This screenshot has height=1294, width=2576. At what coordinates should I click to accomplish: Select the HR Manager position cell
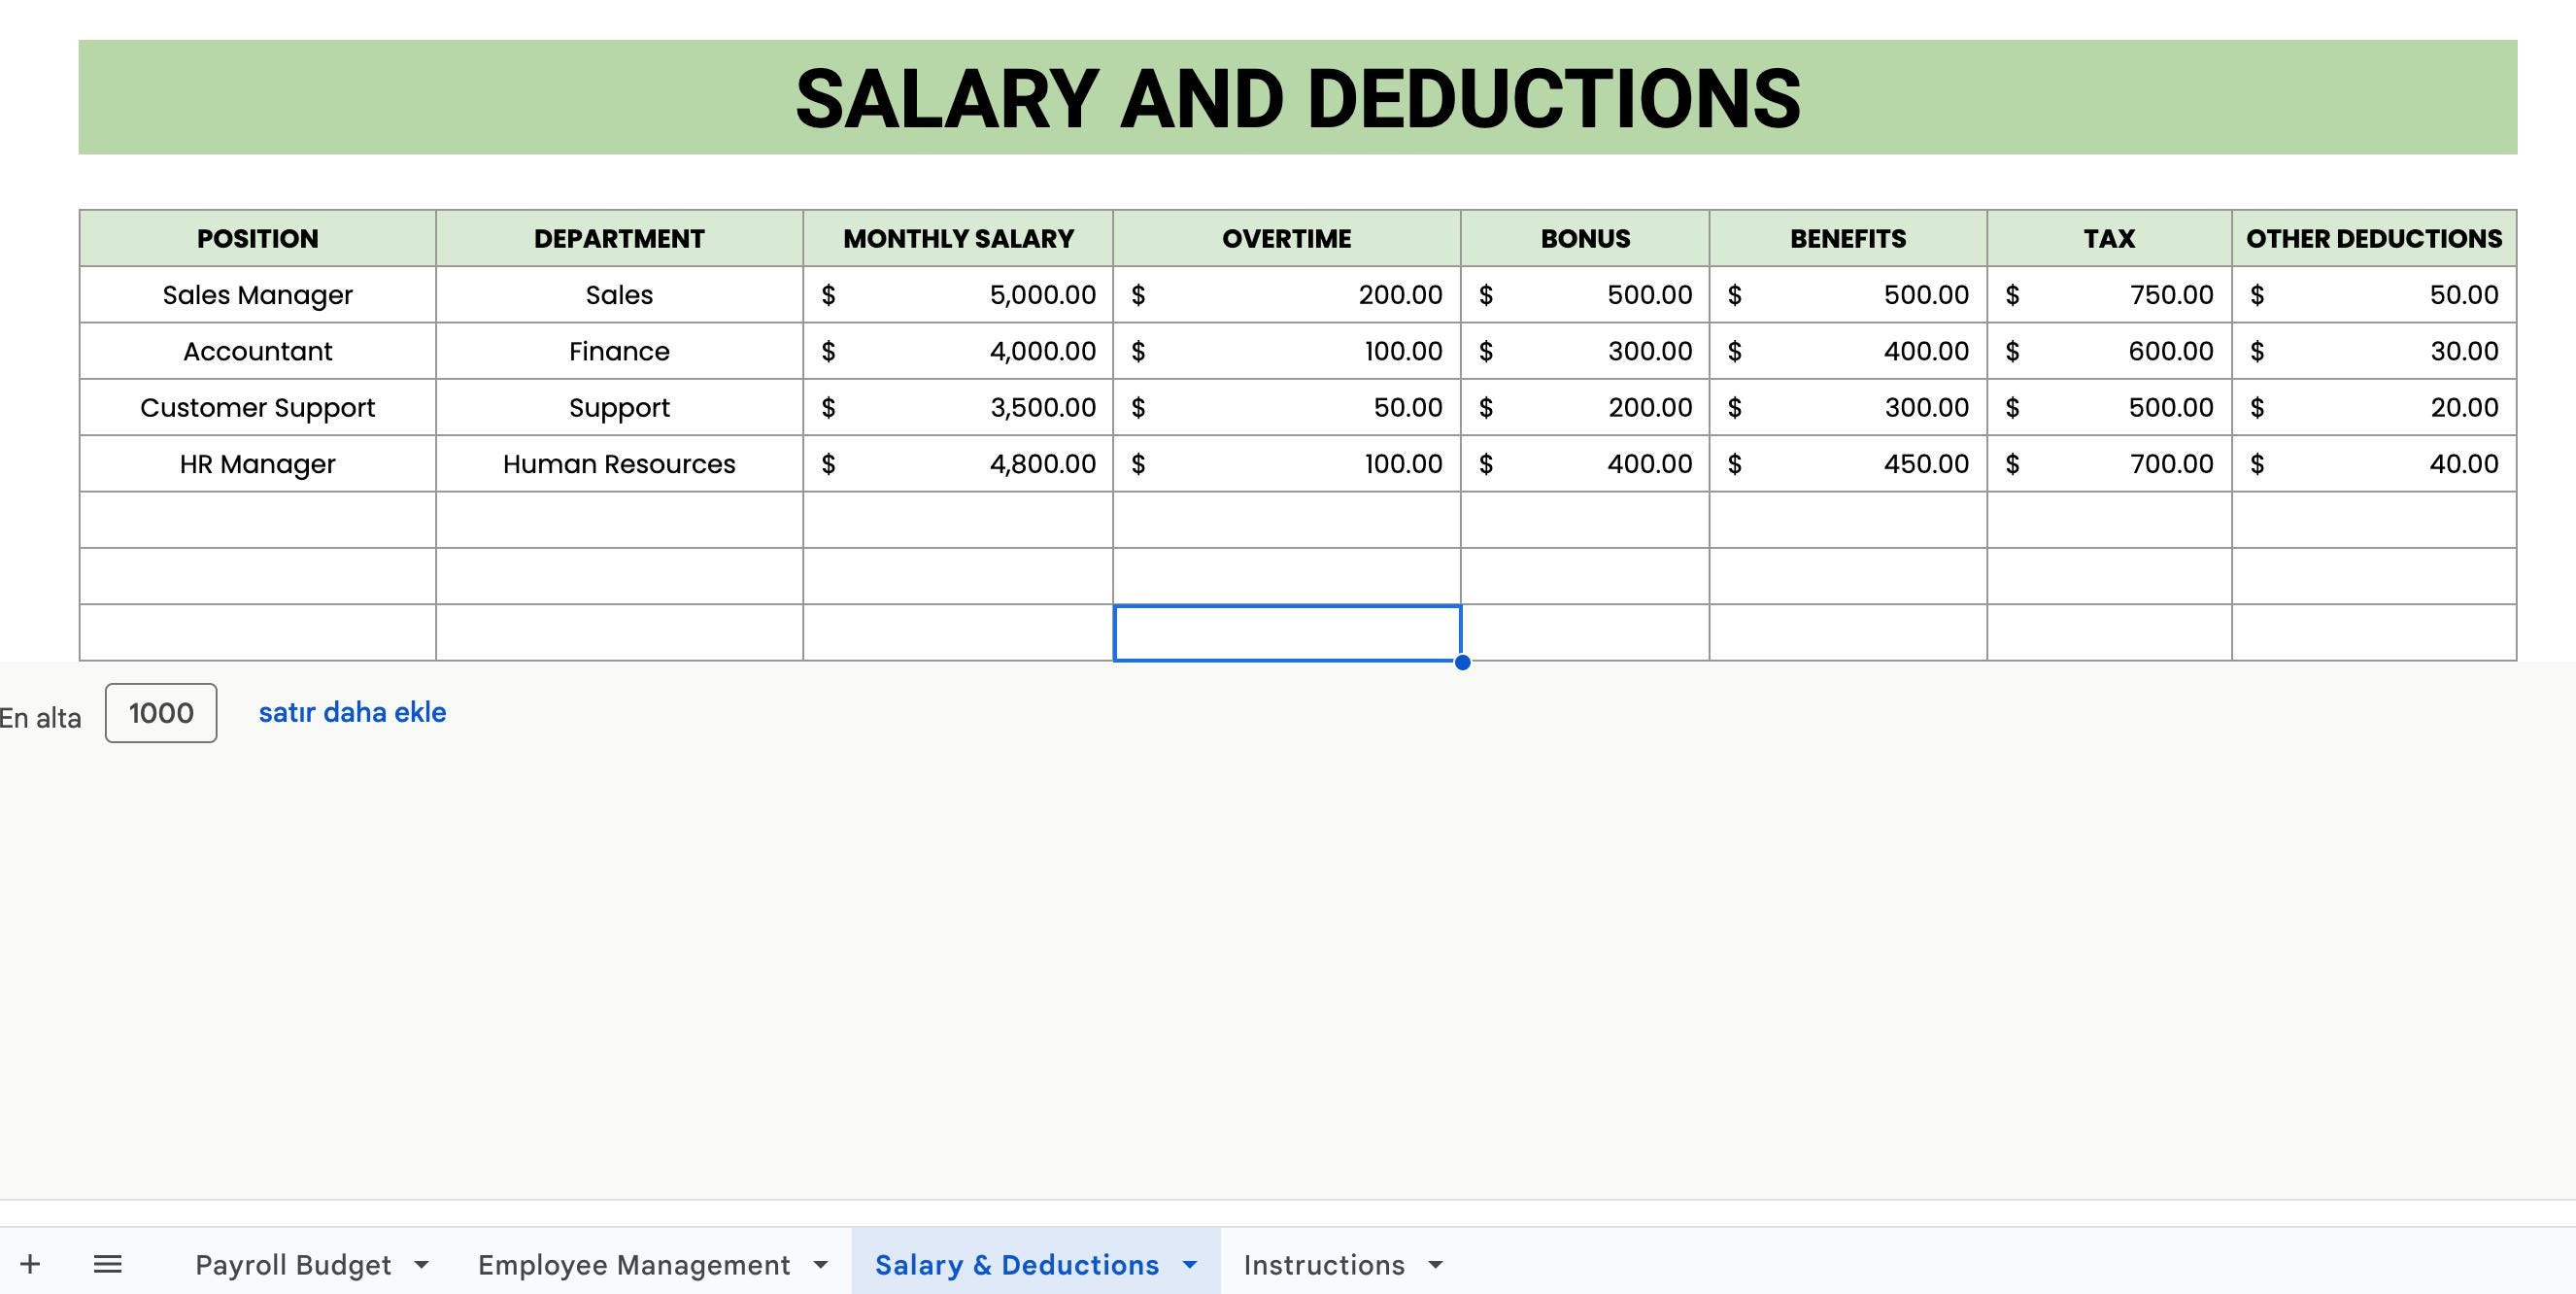pos(257,463)
